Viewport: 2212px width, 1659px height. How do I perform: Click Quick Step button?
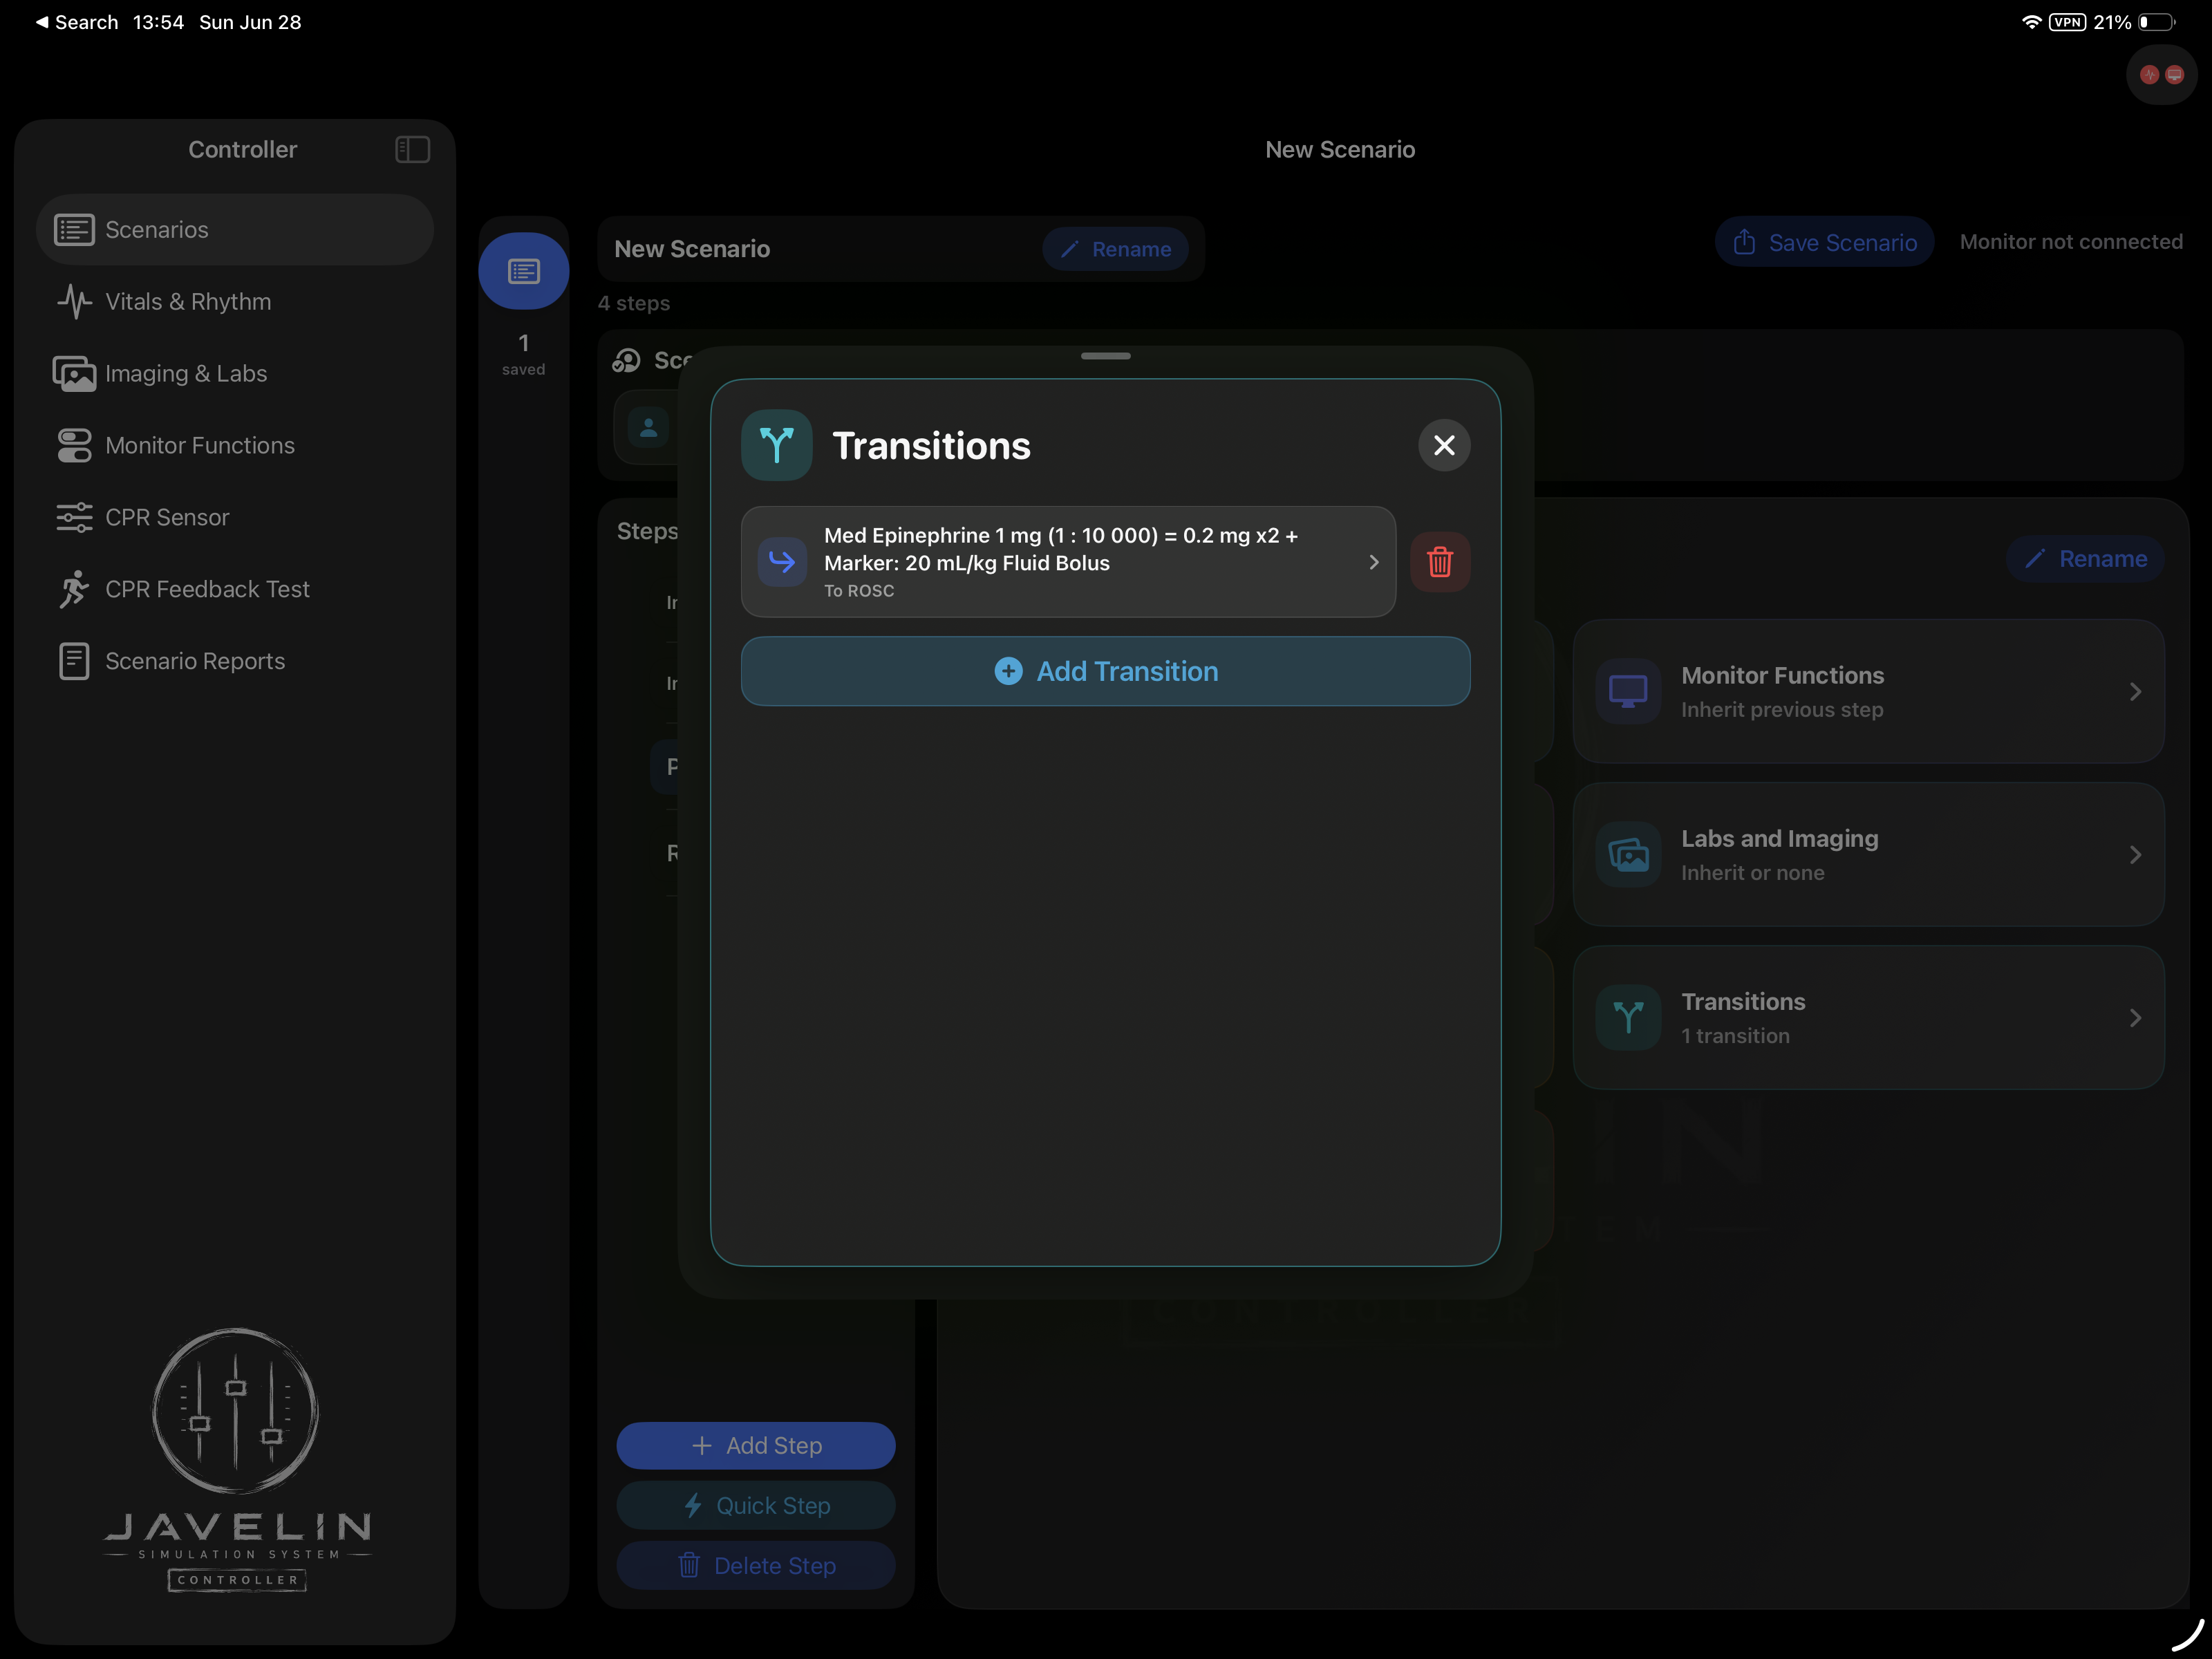click(756, 1505)
